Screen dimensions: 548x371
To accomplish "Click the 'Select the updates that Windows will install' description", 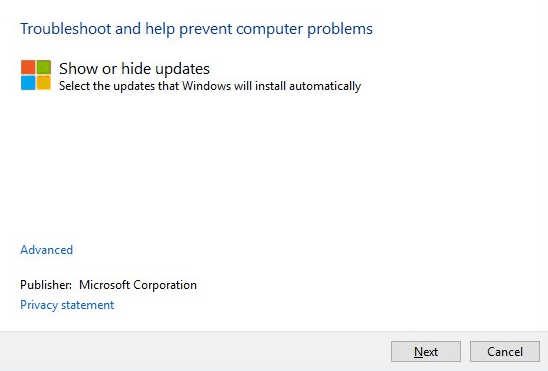I will [x=210, y=86].
